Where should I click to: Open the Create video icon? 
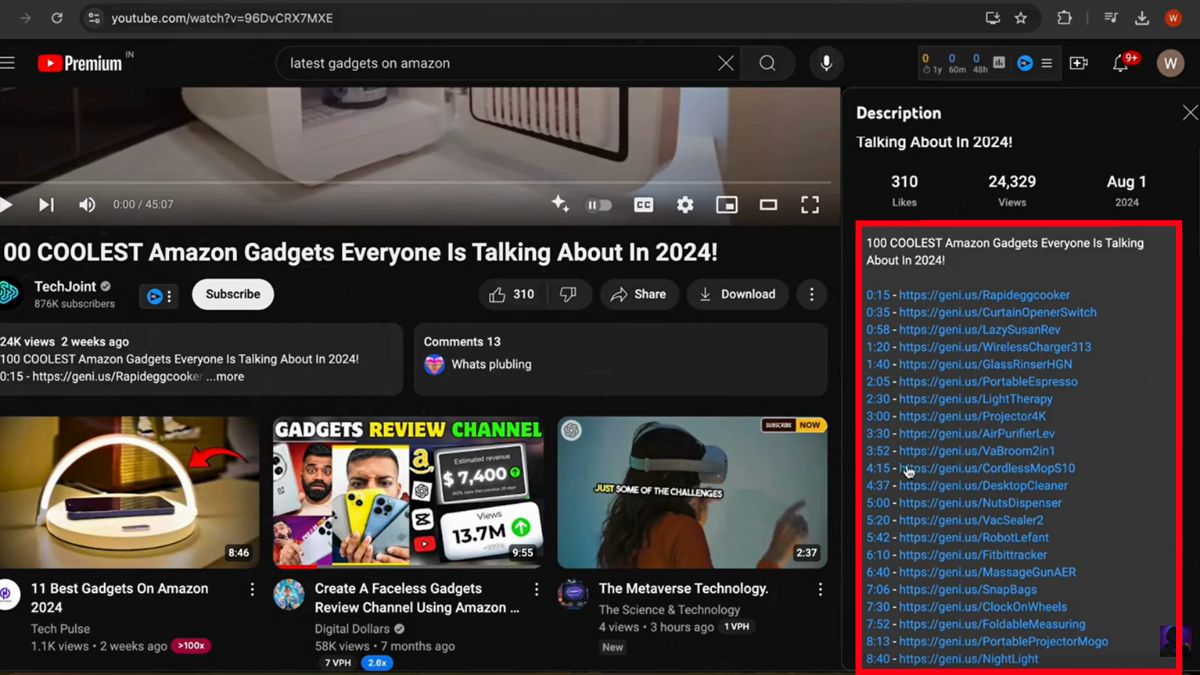click(1079, 62)
